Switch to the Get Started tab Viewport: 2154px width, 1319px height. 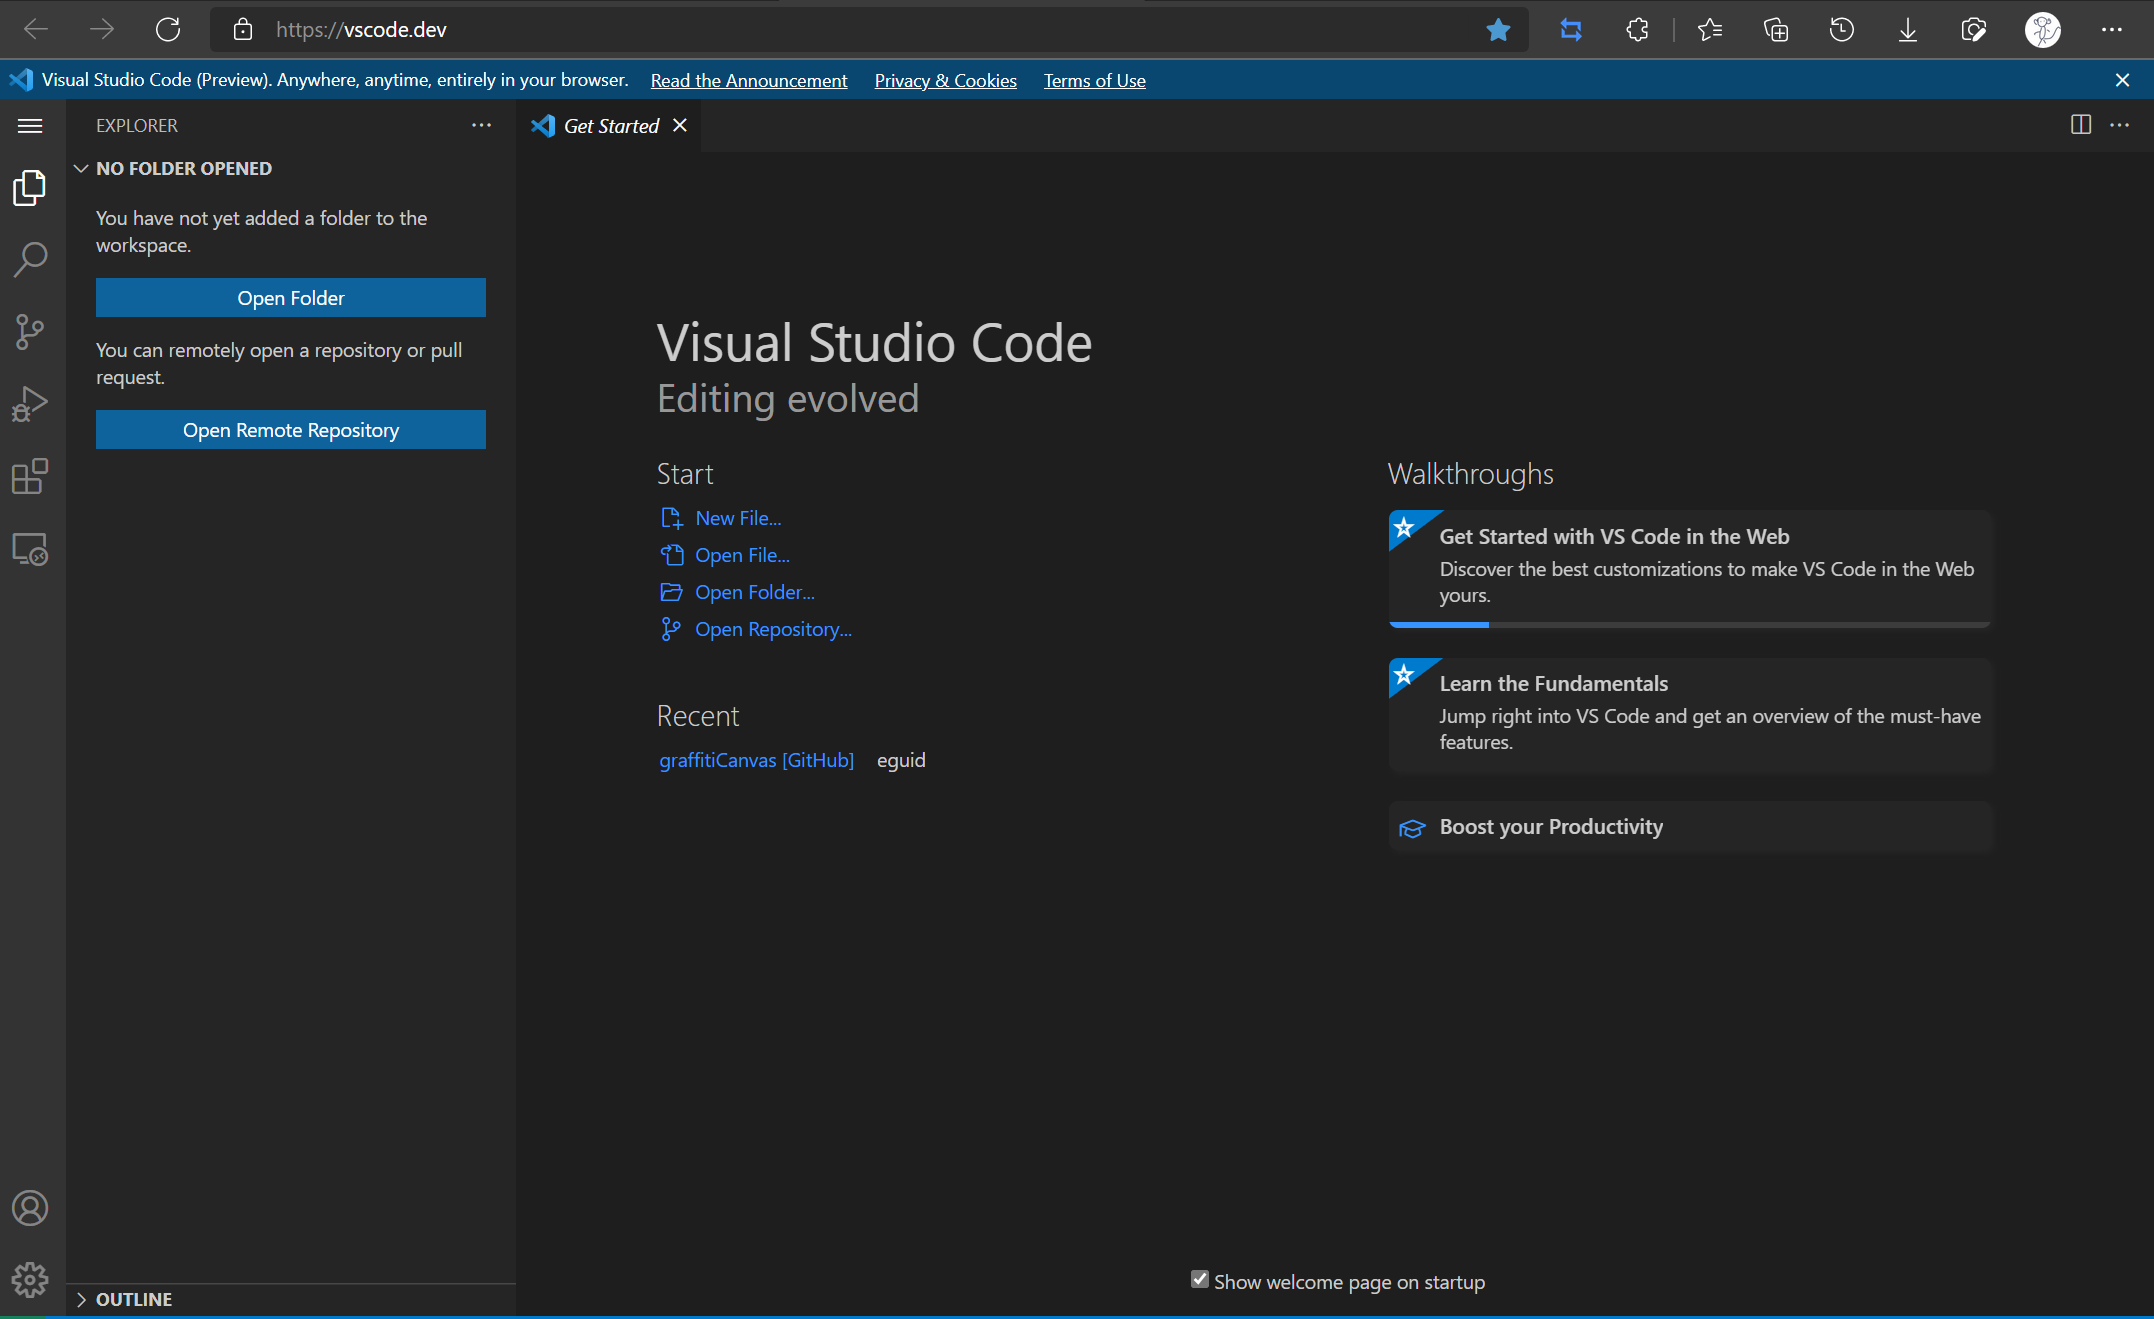click(x=610, y=125)
